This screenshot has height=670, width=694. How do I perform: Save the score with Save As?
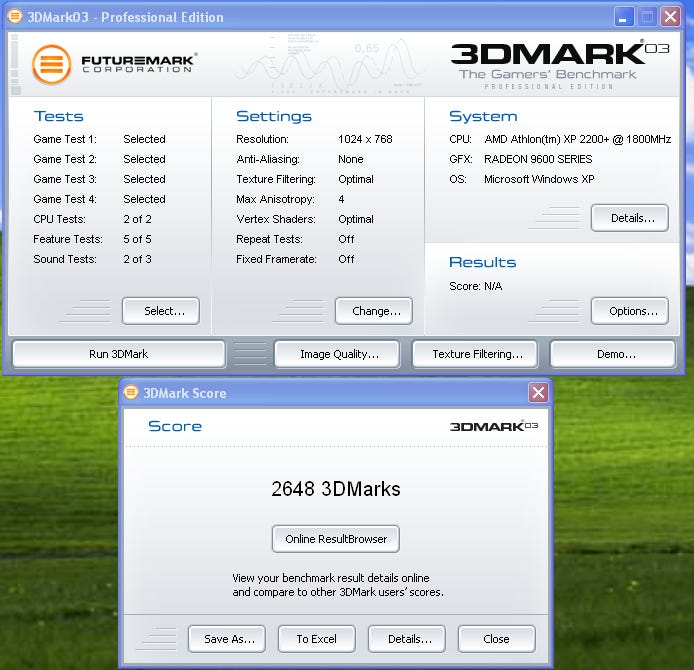227,639
